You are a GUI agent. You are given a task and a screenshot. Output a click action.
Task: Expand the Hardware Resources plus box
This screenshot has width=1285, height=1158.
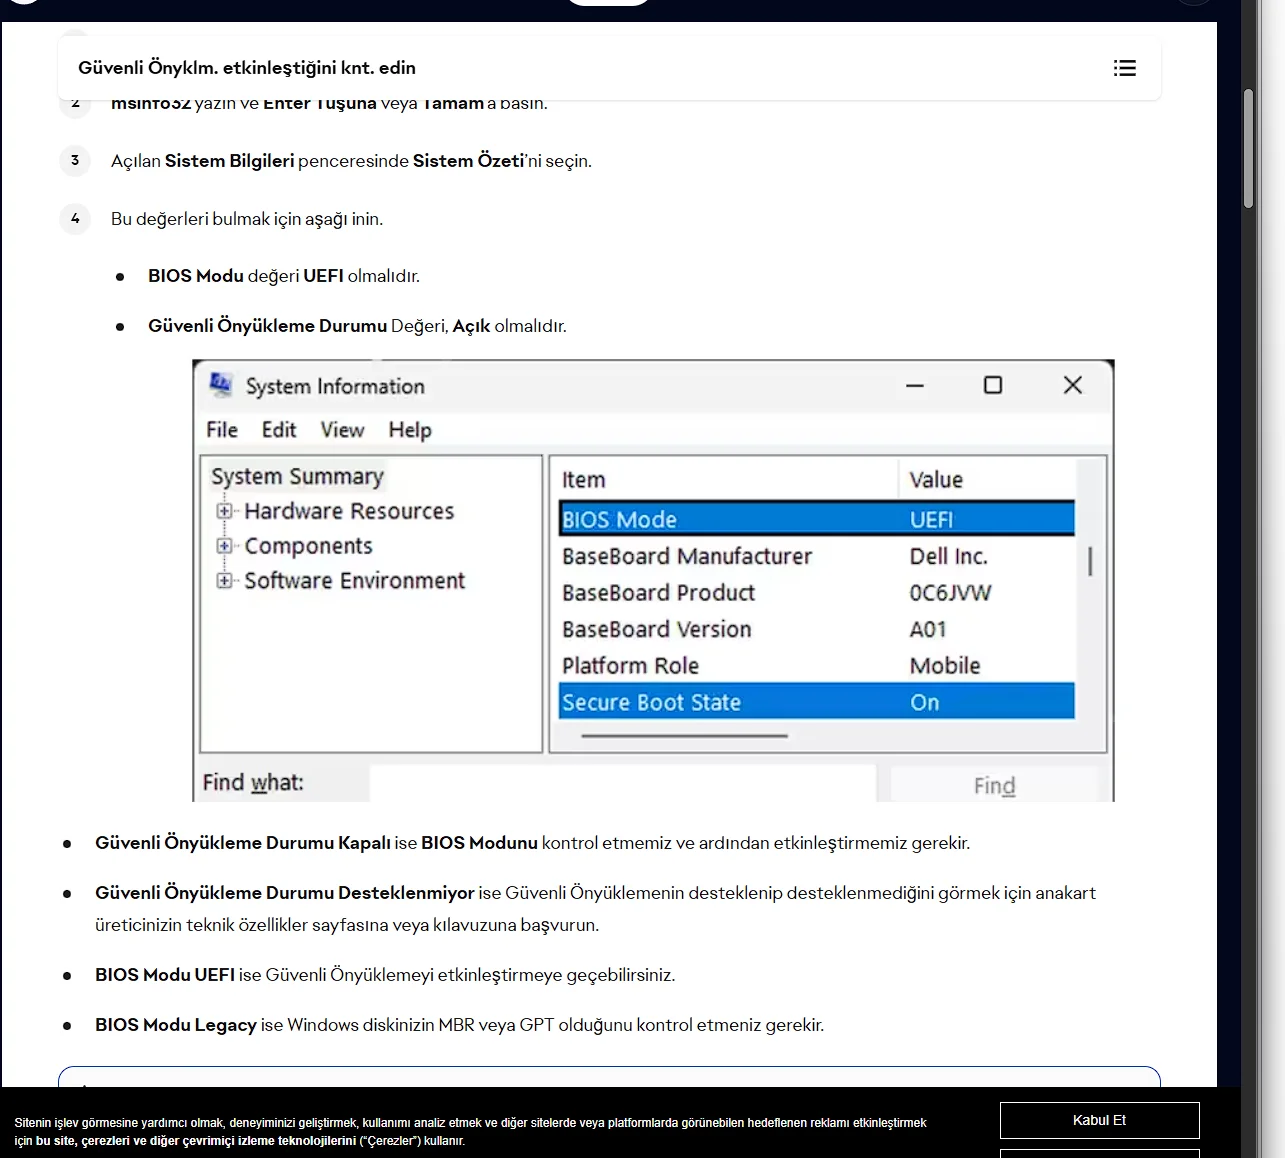(224, 511)
